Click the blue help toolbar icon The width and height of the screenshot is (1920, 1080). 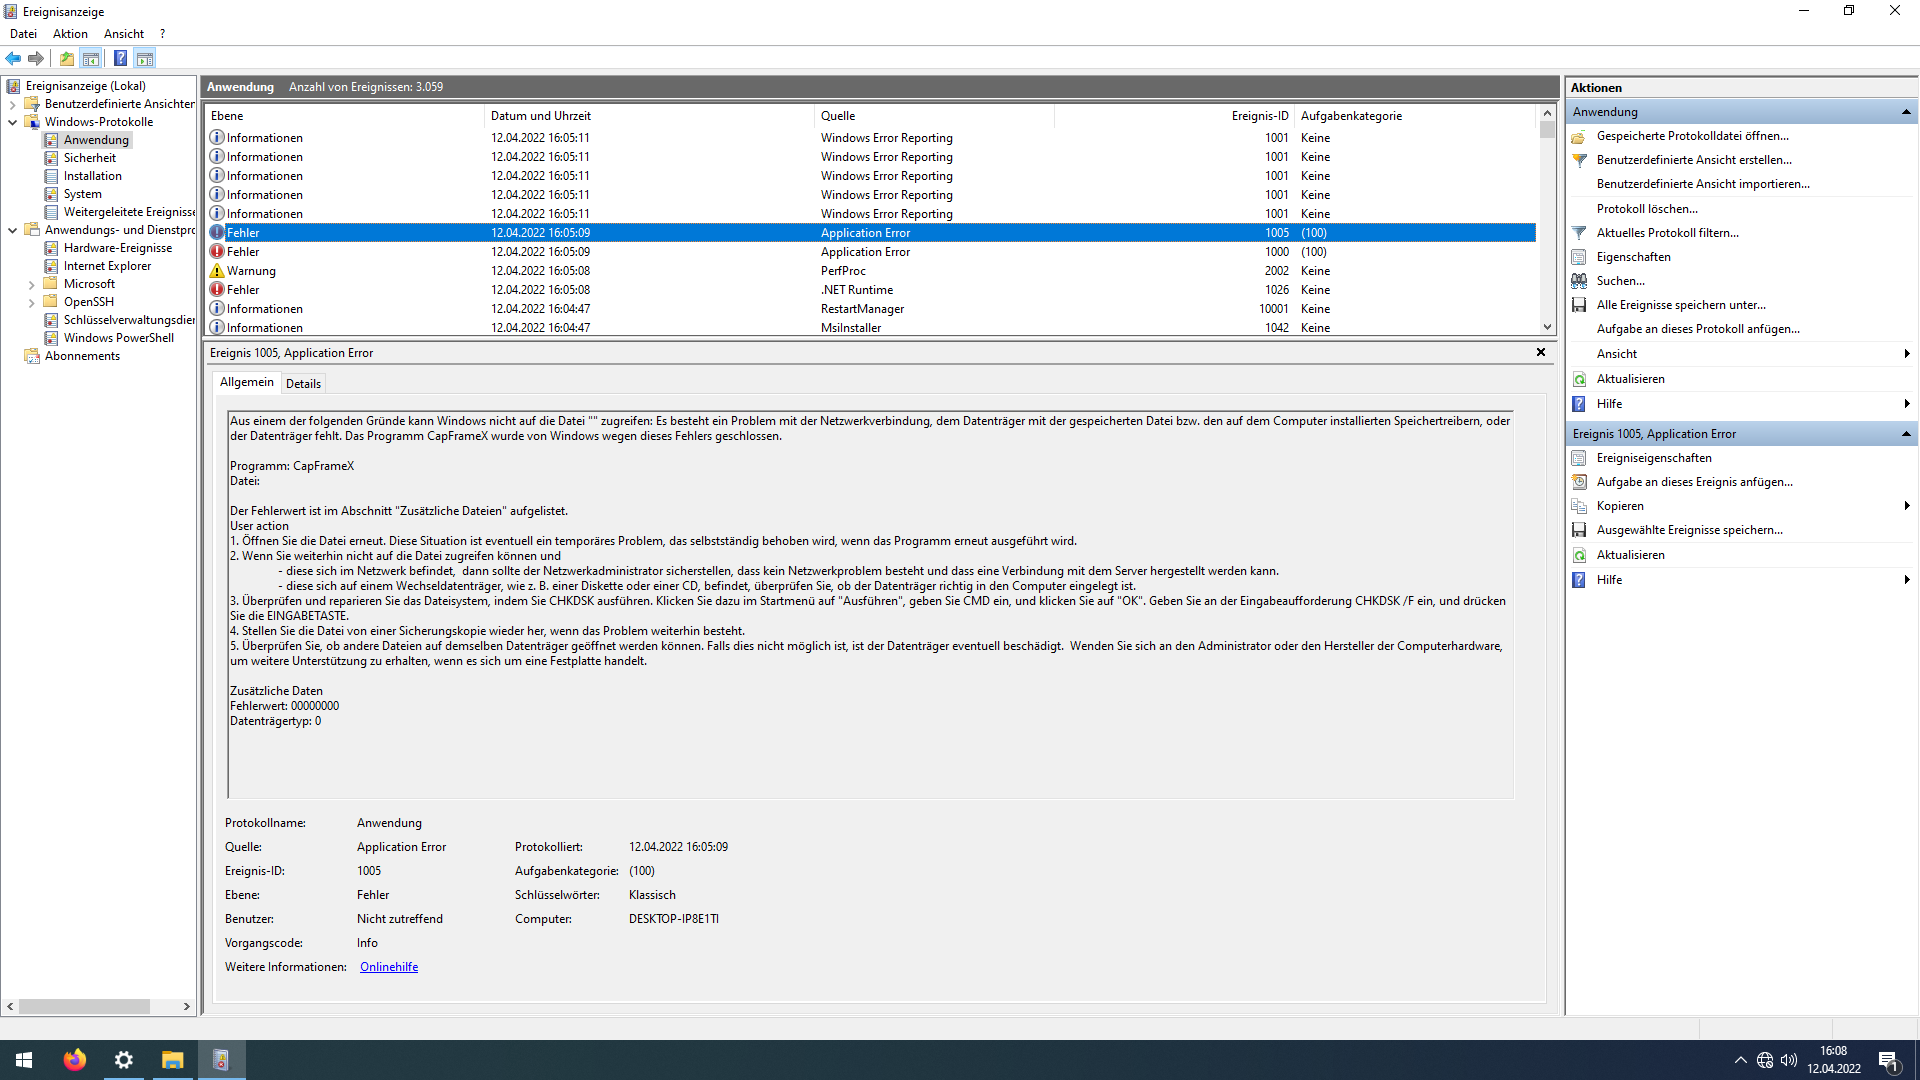click(120, 58)
